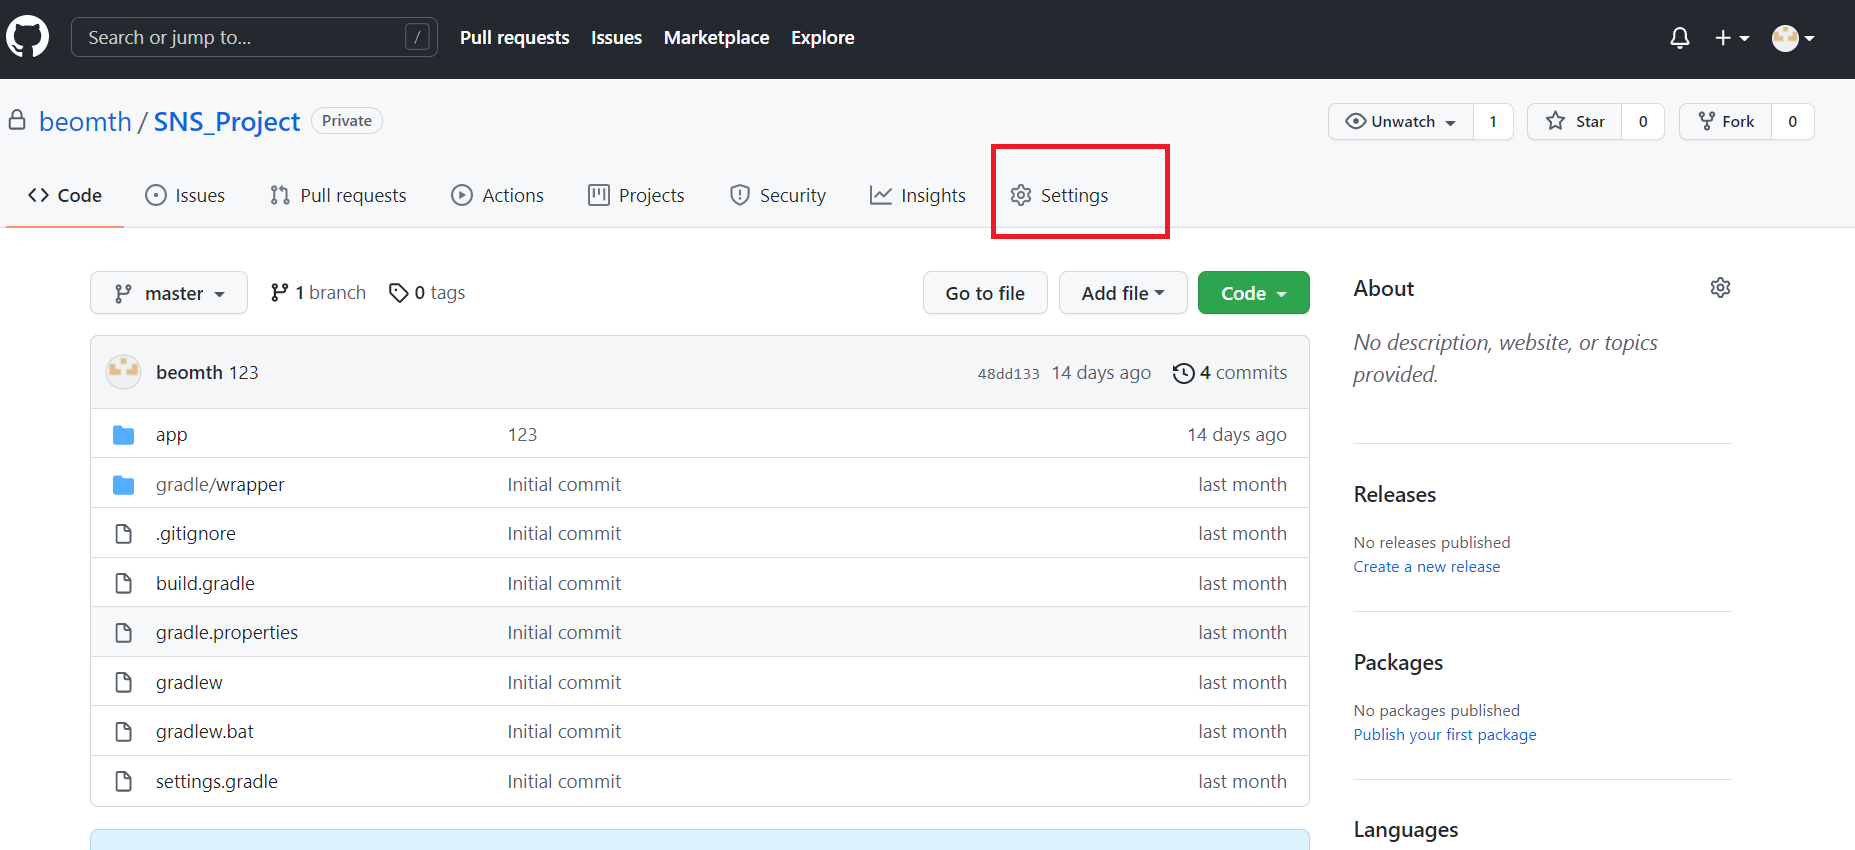
Task: Switch to the Code tab
Action: pos(65,195)
